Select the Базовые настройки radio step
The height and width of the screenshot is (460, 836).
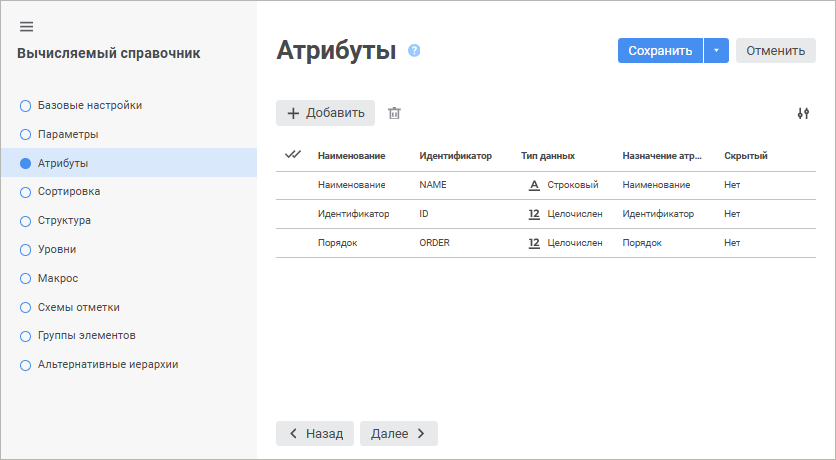[x=26, y=105]
